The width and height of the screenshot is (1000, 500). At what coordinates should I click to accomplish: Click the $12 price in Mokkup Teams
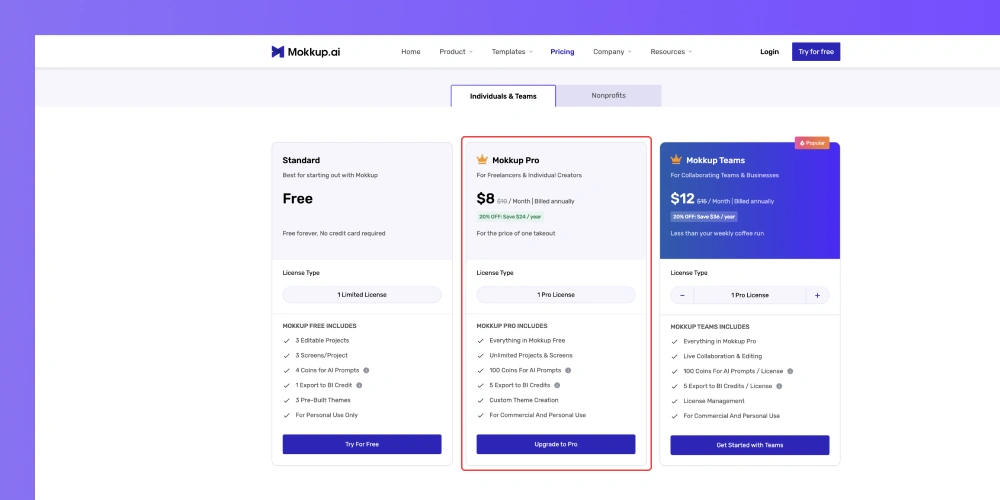(682, 198)
